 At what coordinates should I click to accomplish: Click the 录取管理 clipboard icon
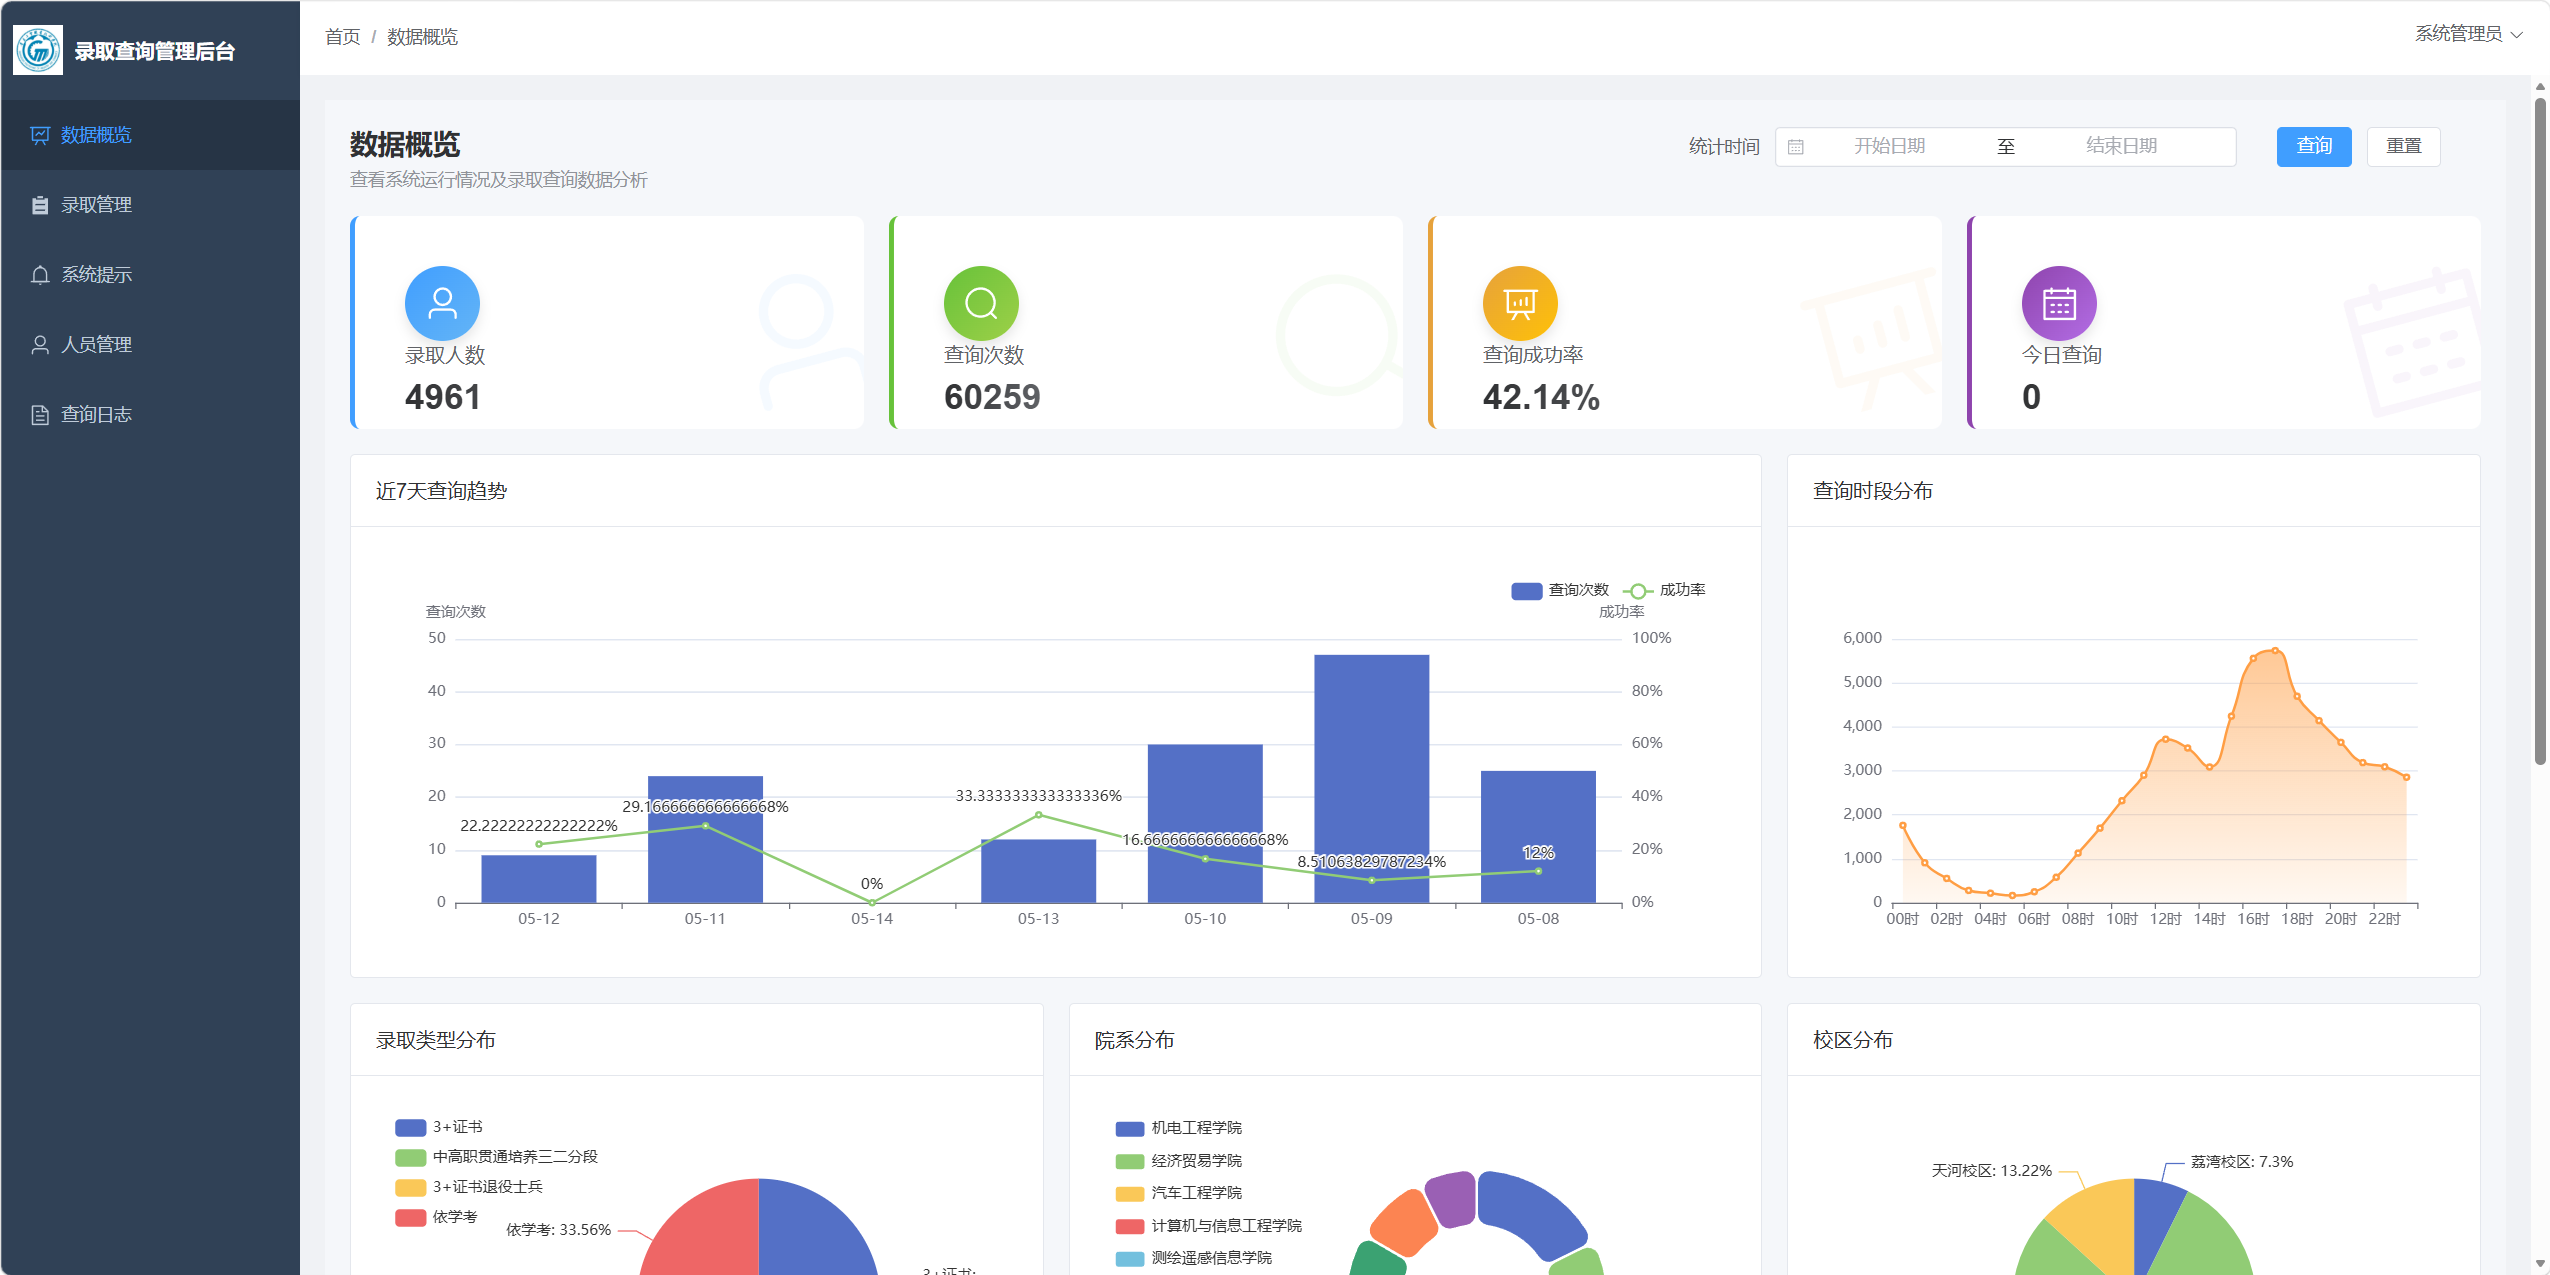[x=40, y=205]
